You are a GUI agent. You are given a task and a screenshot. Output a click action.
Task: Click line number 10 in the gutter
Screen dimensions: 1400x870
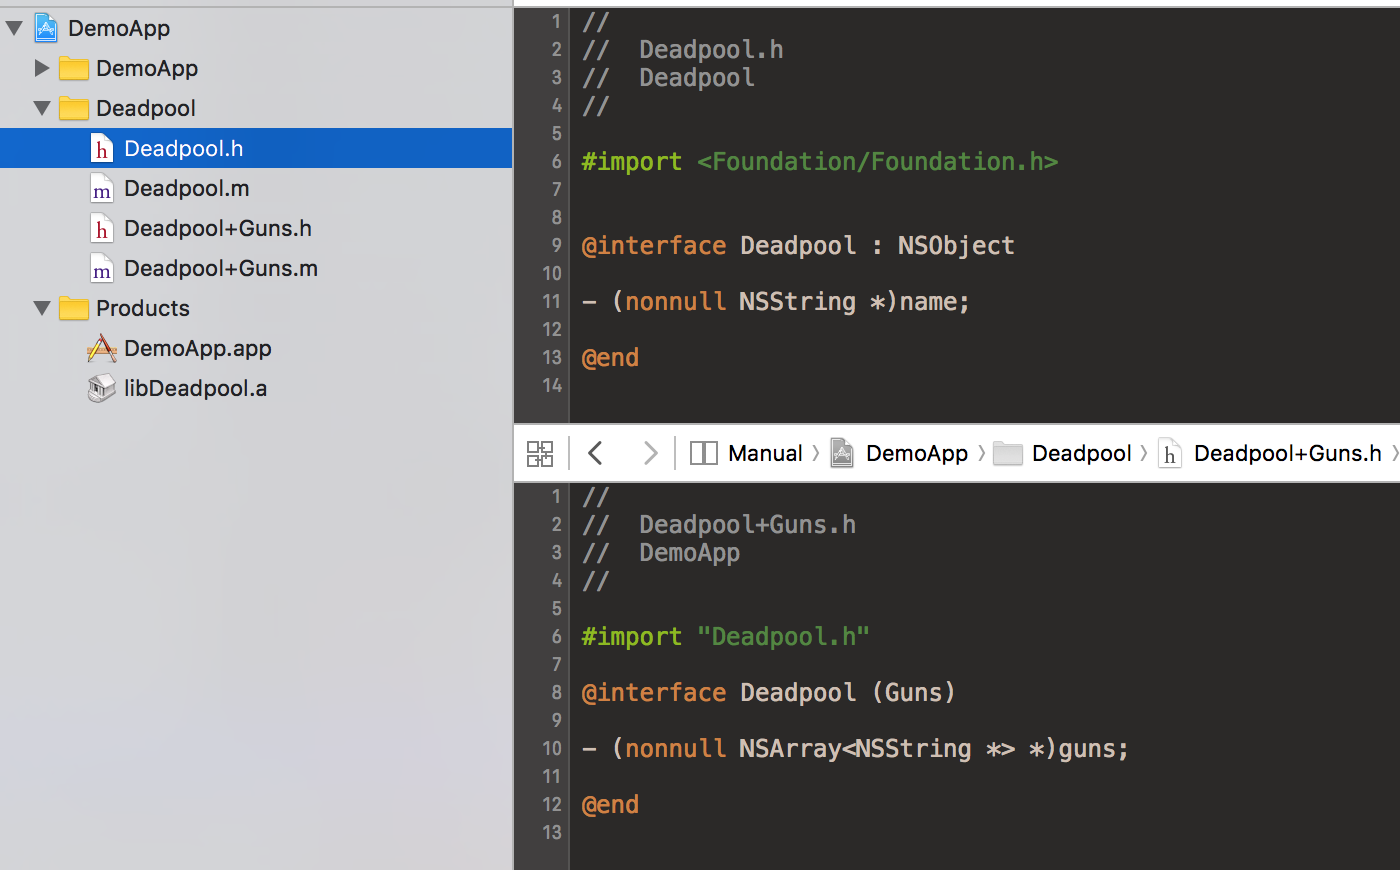coord(551,273)
